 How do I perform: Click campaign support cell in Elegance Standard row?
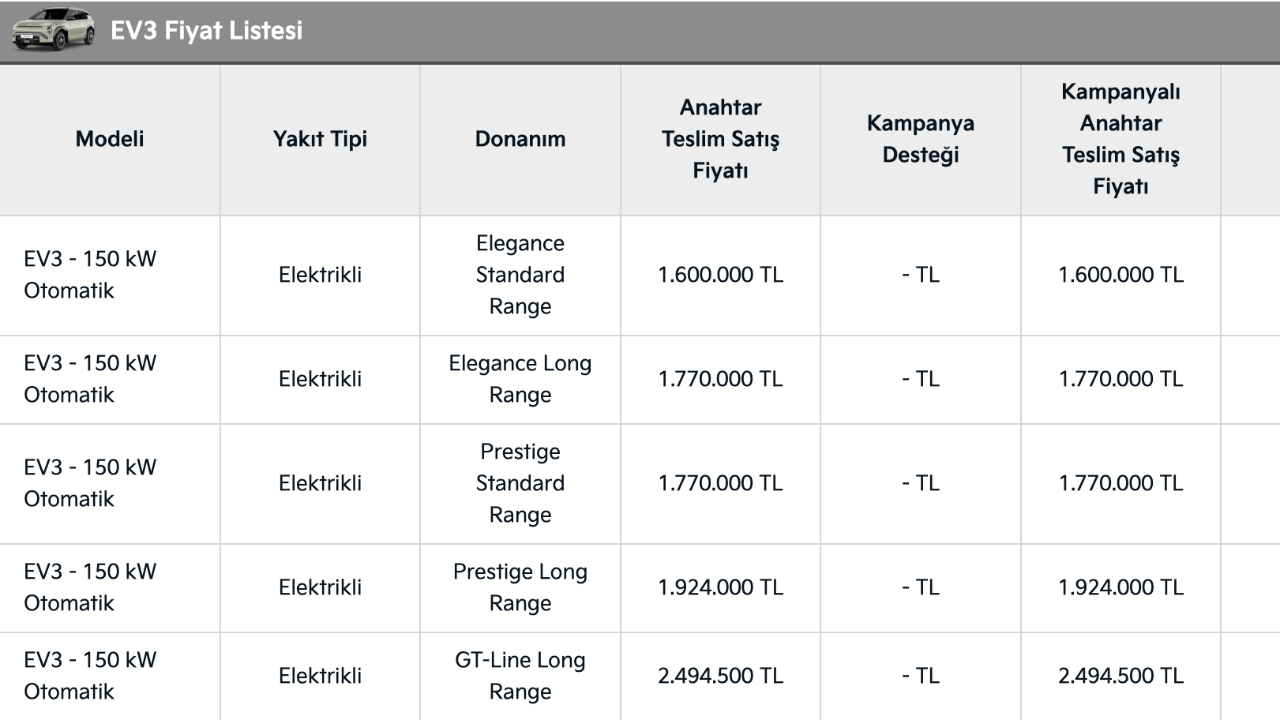tap(920, 275)
